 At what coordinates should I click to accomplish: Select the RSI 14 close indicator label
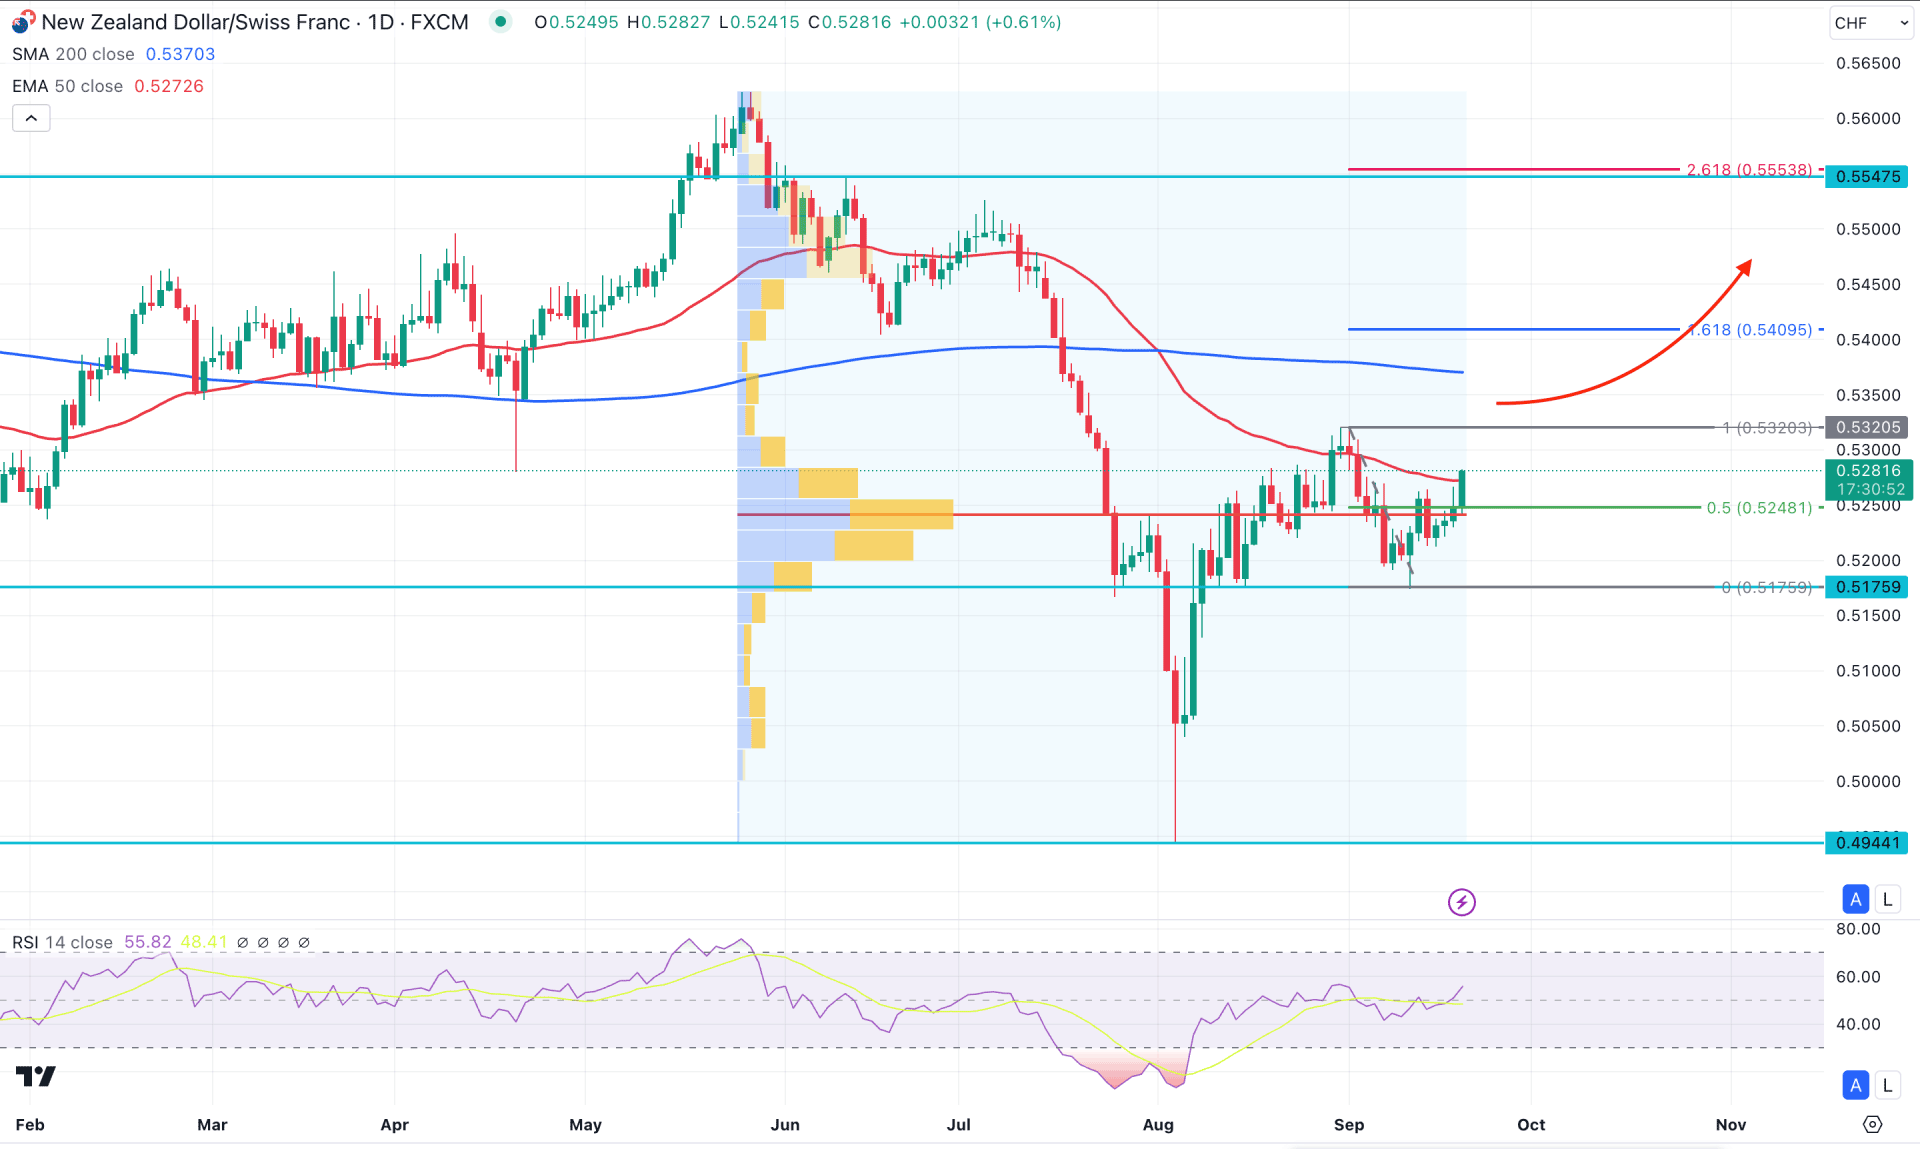[62, 942]
